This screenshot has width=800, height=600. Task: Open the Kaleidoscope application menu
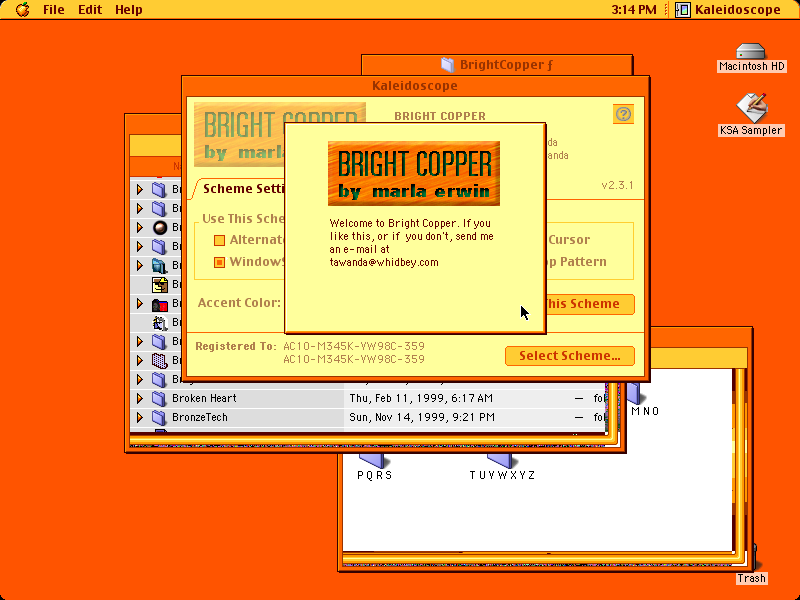728,10
